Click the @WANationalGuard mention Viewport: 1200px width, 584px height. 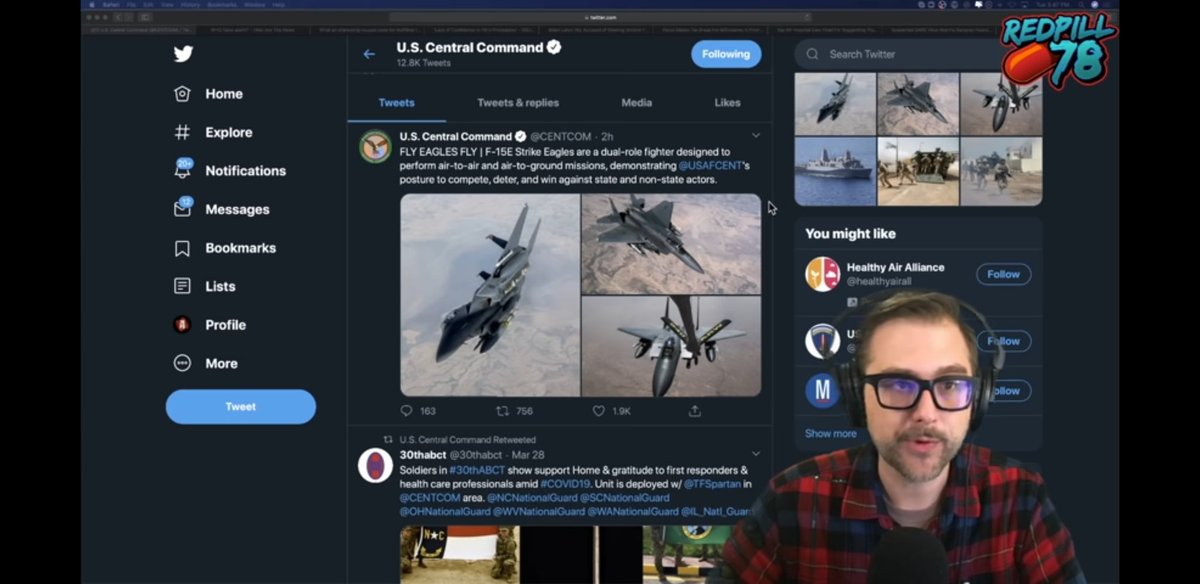coord(634,511)
